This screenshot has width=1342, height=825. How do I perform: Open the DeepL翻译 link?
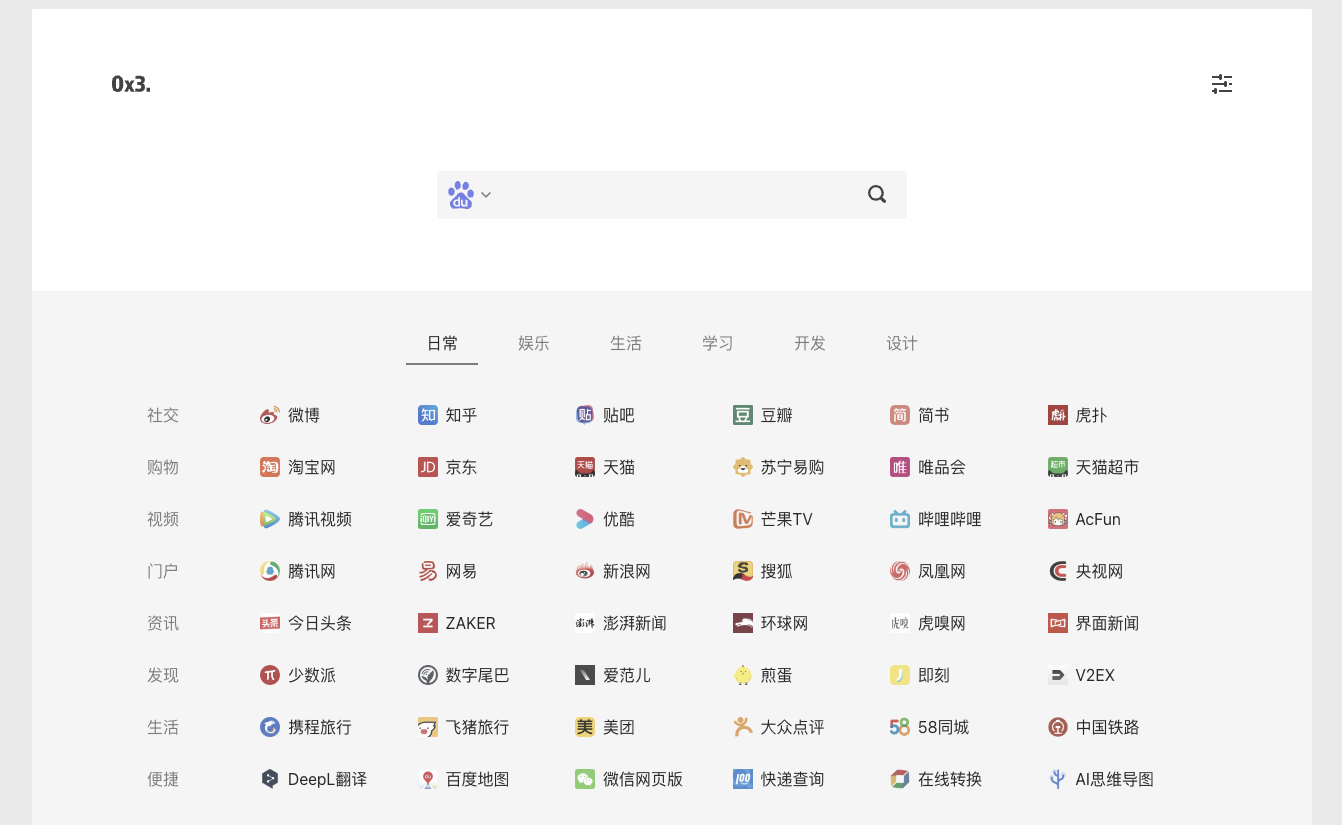[x=314, y=779]
